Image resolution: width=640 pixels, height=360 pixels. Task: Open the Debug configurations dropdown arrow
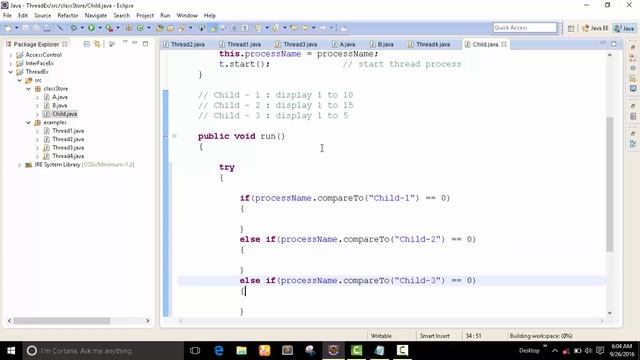[82, 28]
